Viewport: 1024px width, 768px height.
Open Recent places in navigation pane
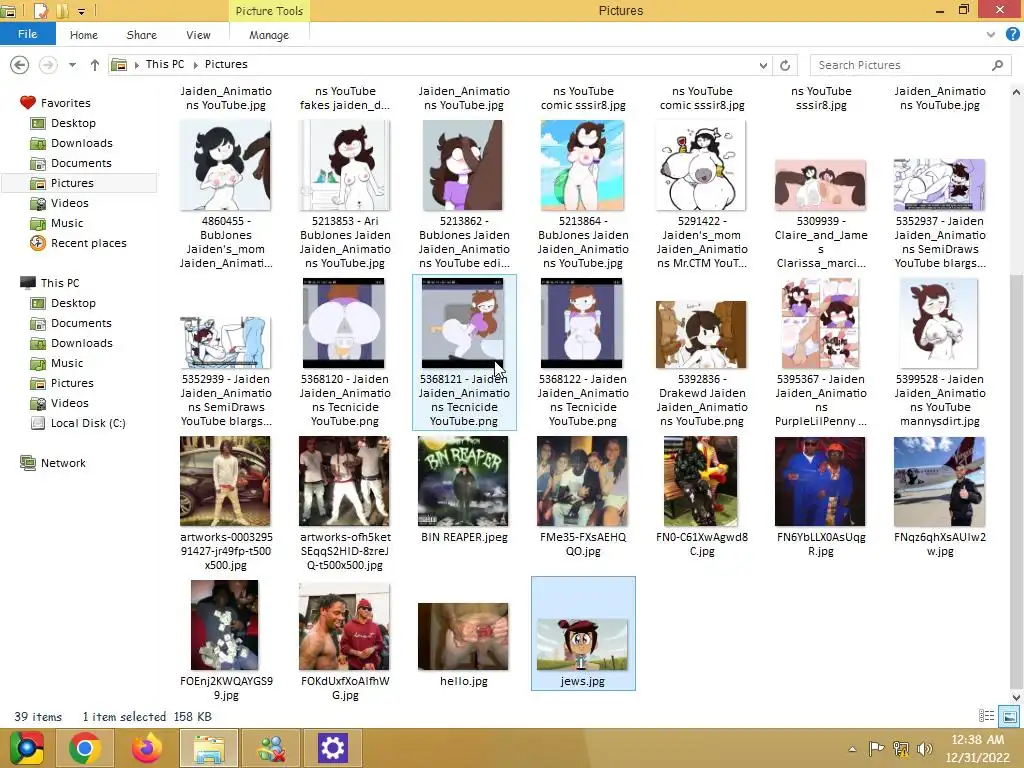click(89, 243)
